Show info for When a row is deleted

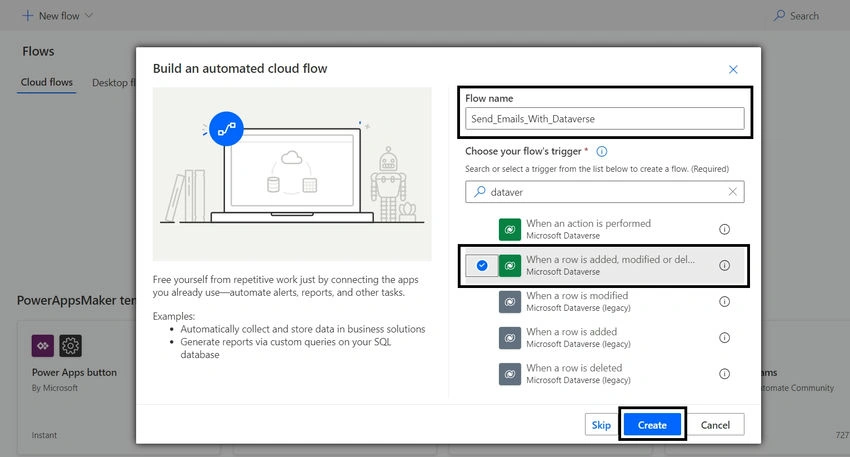[724, 374]
